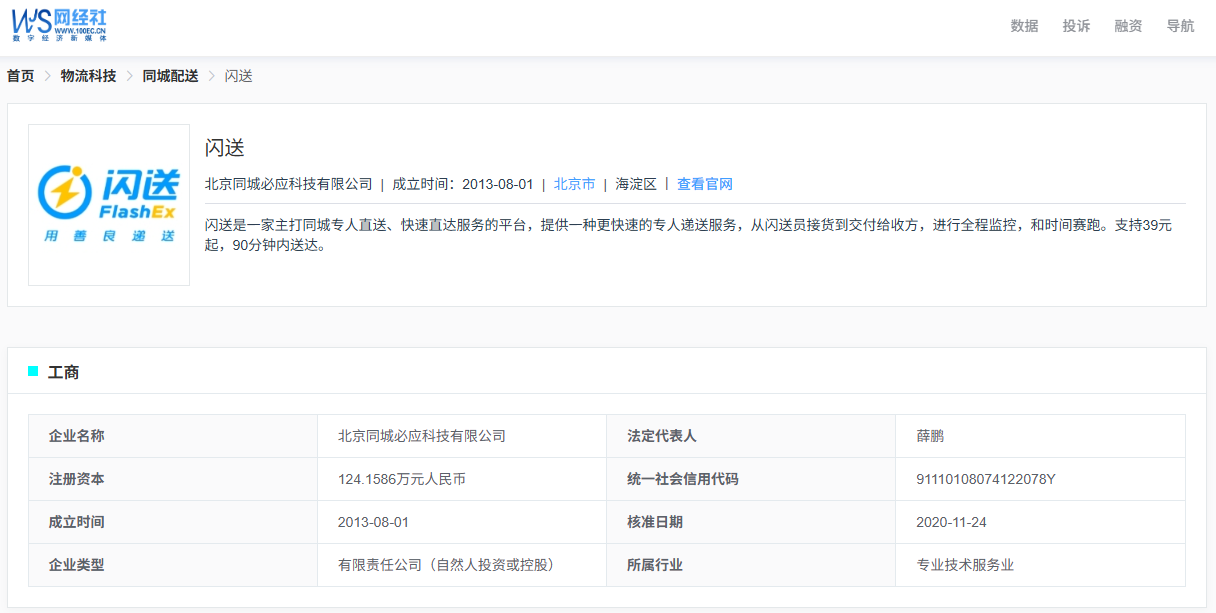Viewport: 1216px width, 613px height.
Task: Open the 投诉 menu item
Action: point(1076,26)
